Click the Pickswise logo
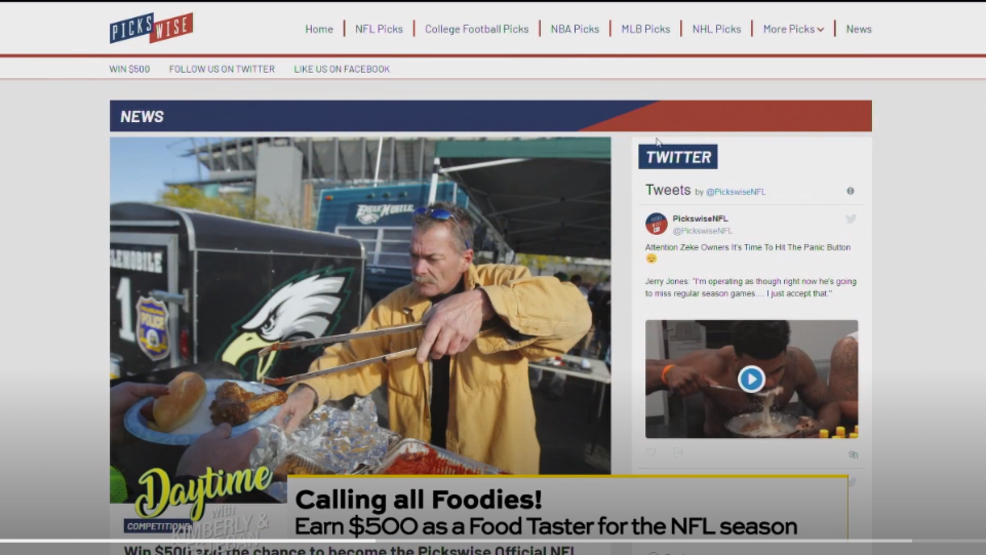 (152, 28)
